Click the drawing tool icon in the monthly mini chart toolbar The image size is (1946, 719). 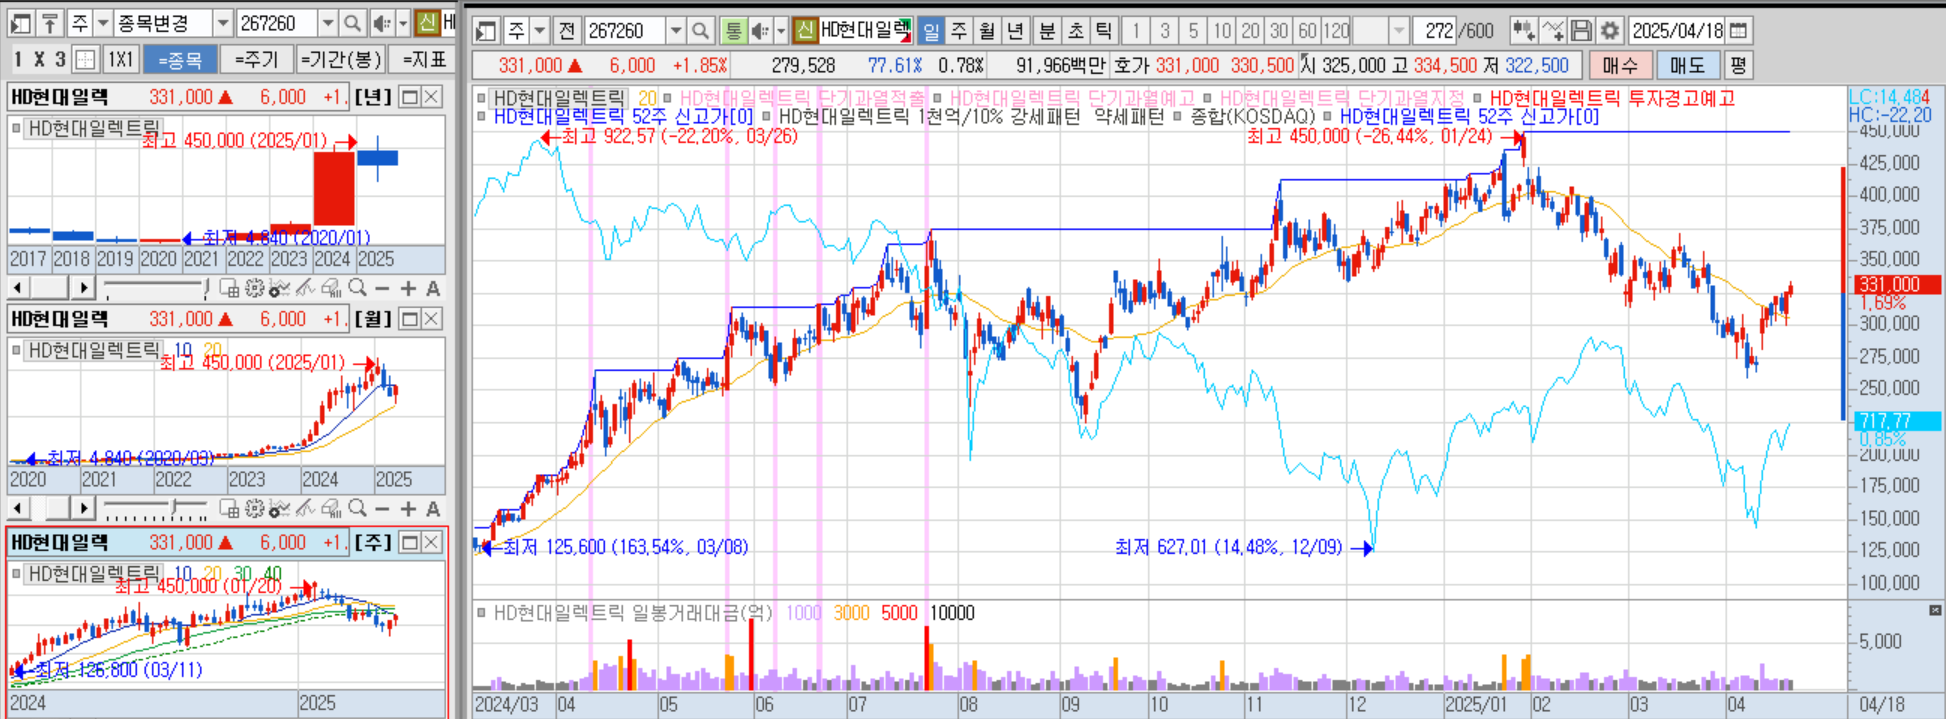(x=305, y=509)
